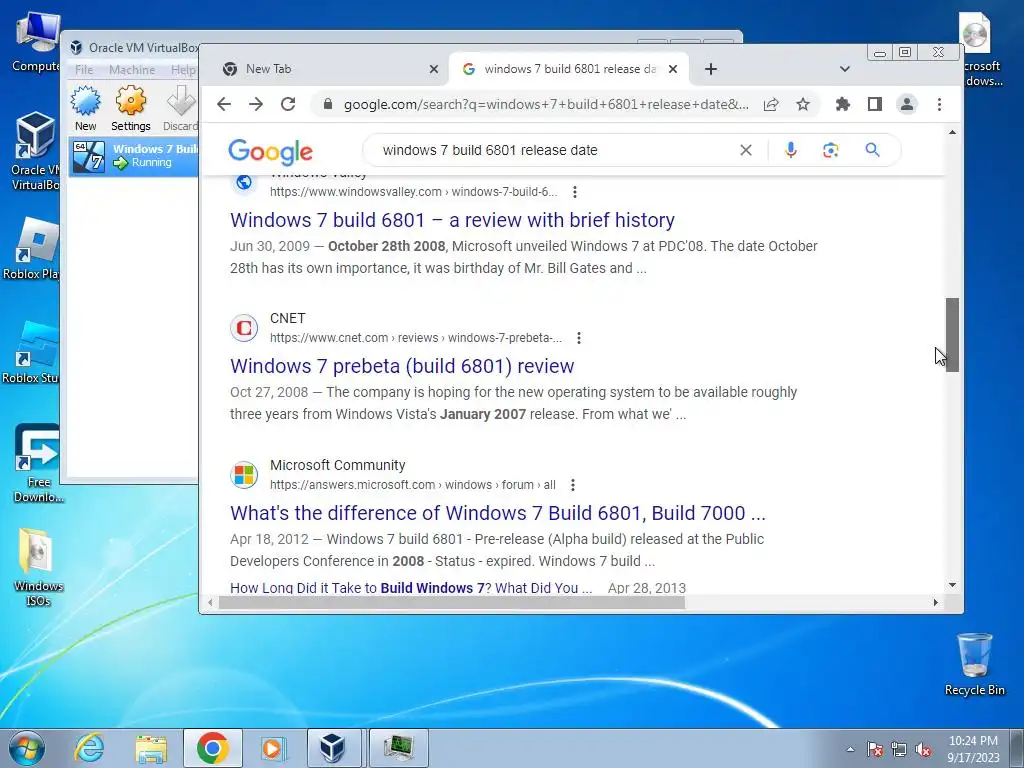Expand the tab search dropdown arrow
This screenshot has width=1024, height=768.
[844, 69]
